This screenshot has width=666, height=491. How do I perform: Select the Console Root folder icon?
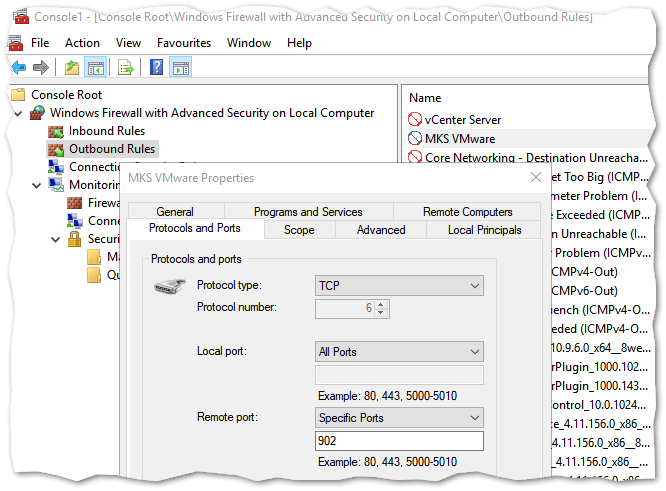pyautogui.click(x=18, y=94)
